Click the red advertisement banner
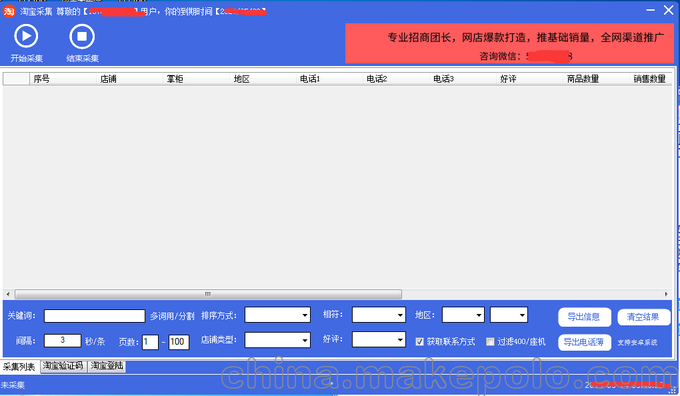 [x=510, y=44]
